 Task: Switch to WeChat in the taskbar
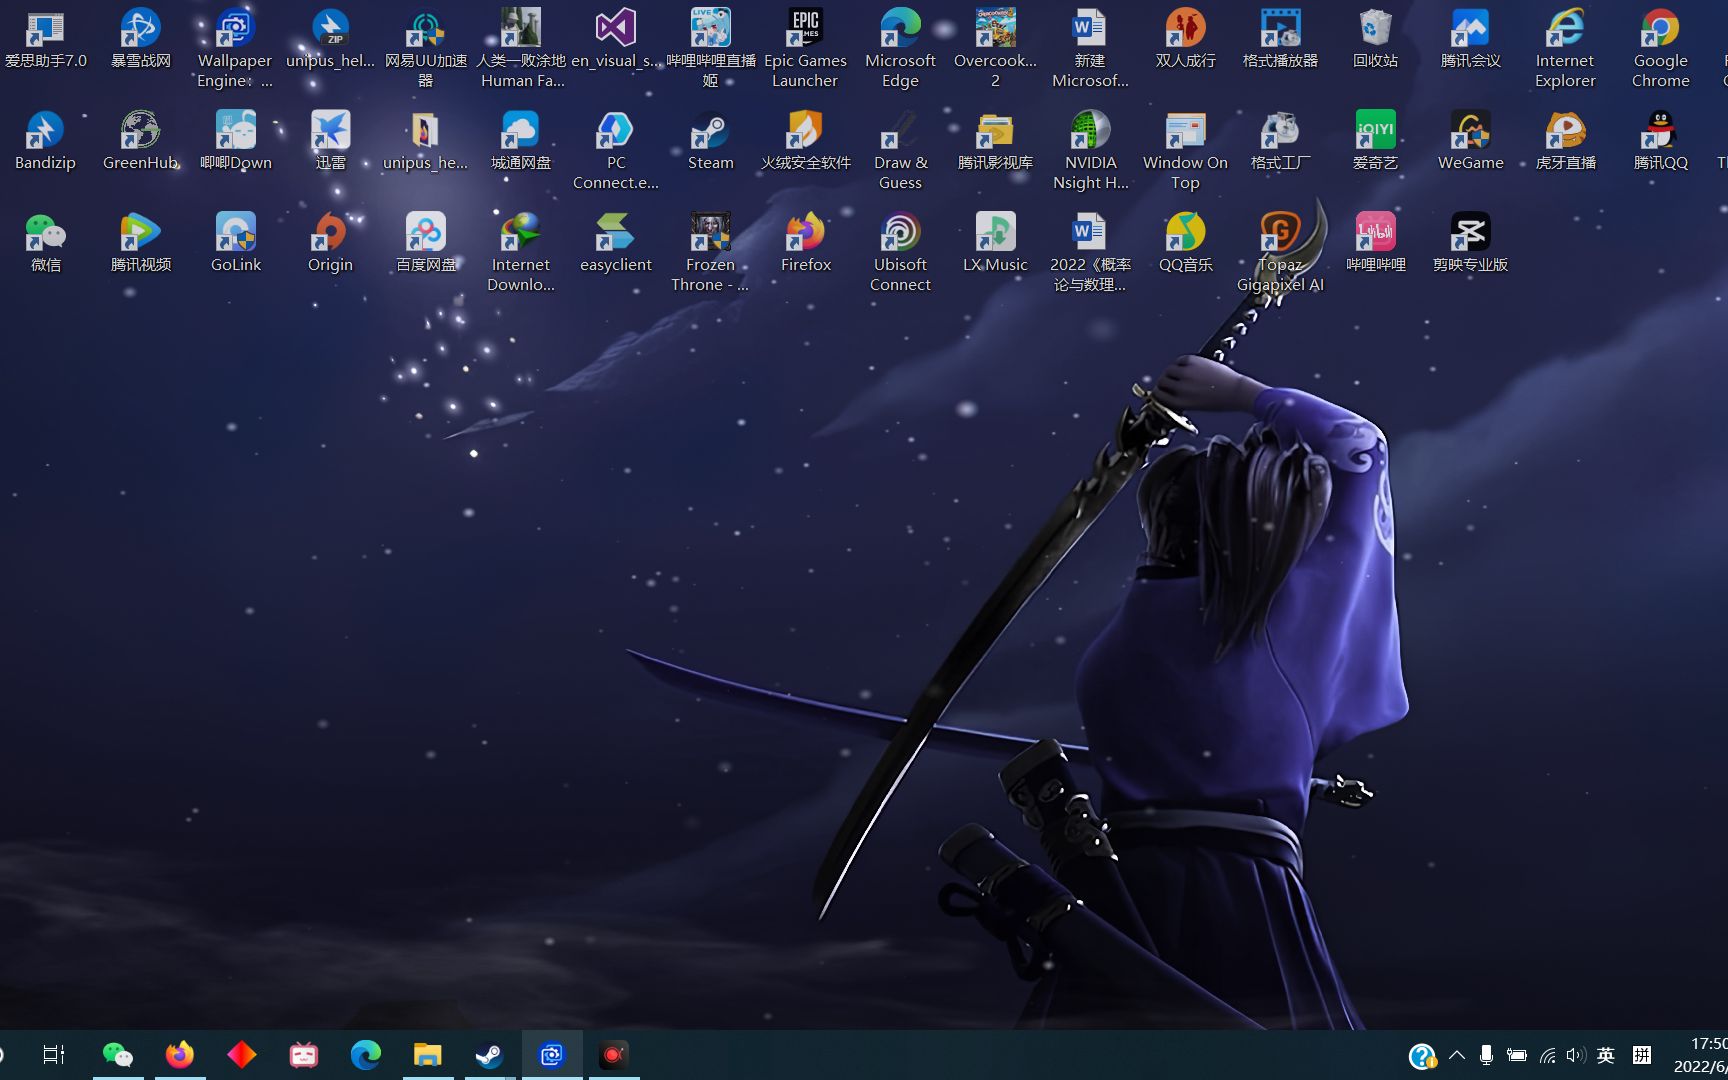[x=118, y=1055]
